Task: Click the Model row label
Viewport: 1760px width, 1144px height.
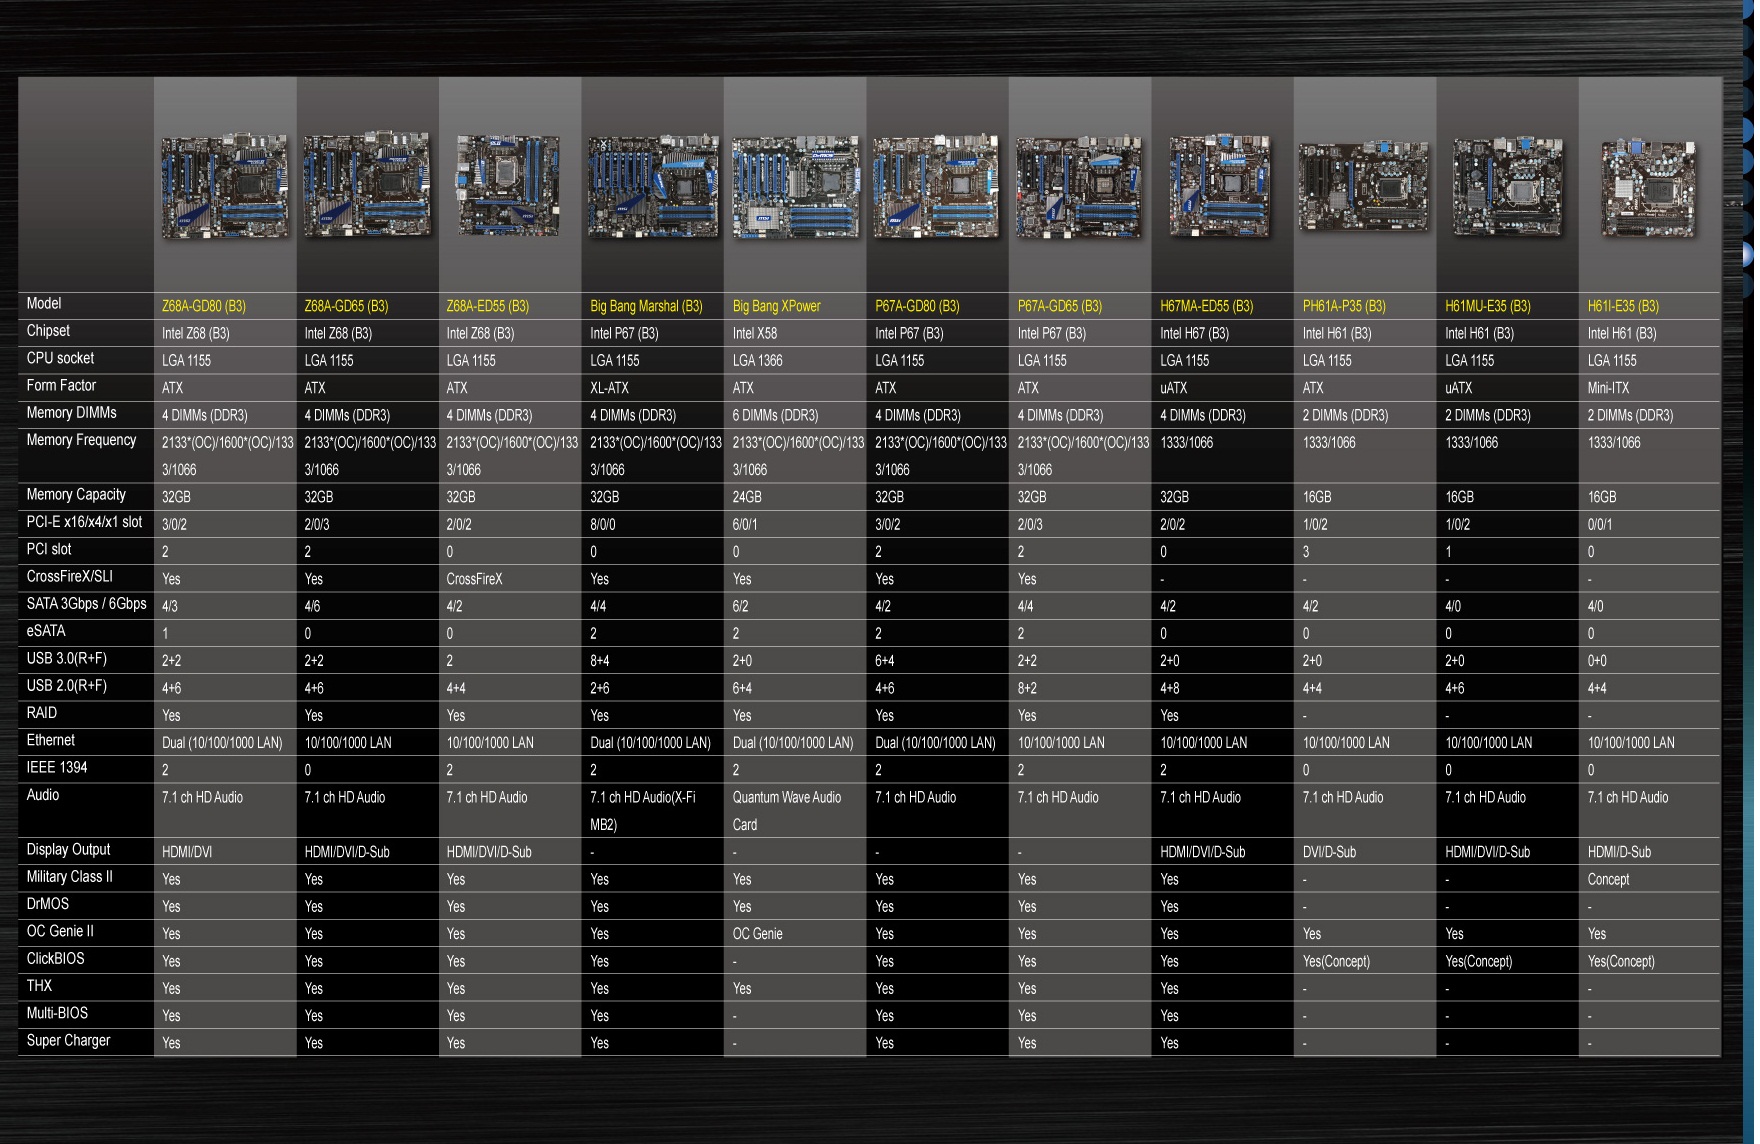Action: coord(44,303)
